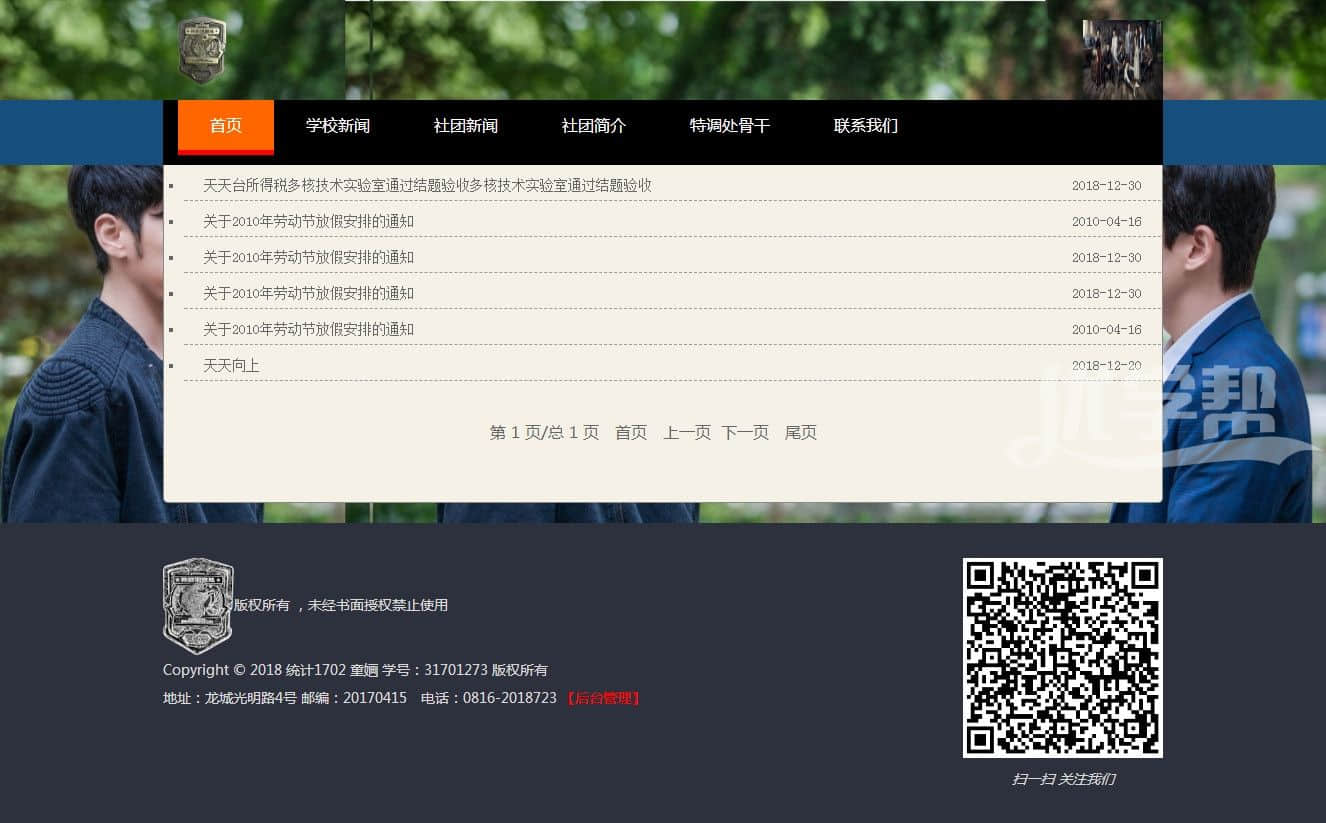
Task: Click the 首页 pagination link
Action: pos(631,432)
